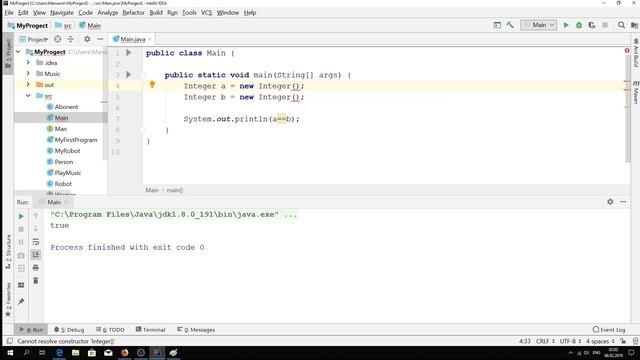Open the Navigate menu
The height and width of the screenshot is (360, 640).
(x=62, y=13)
